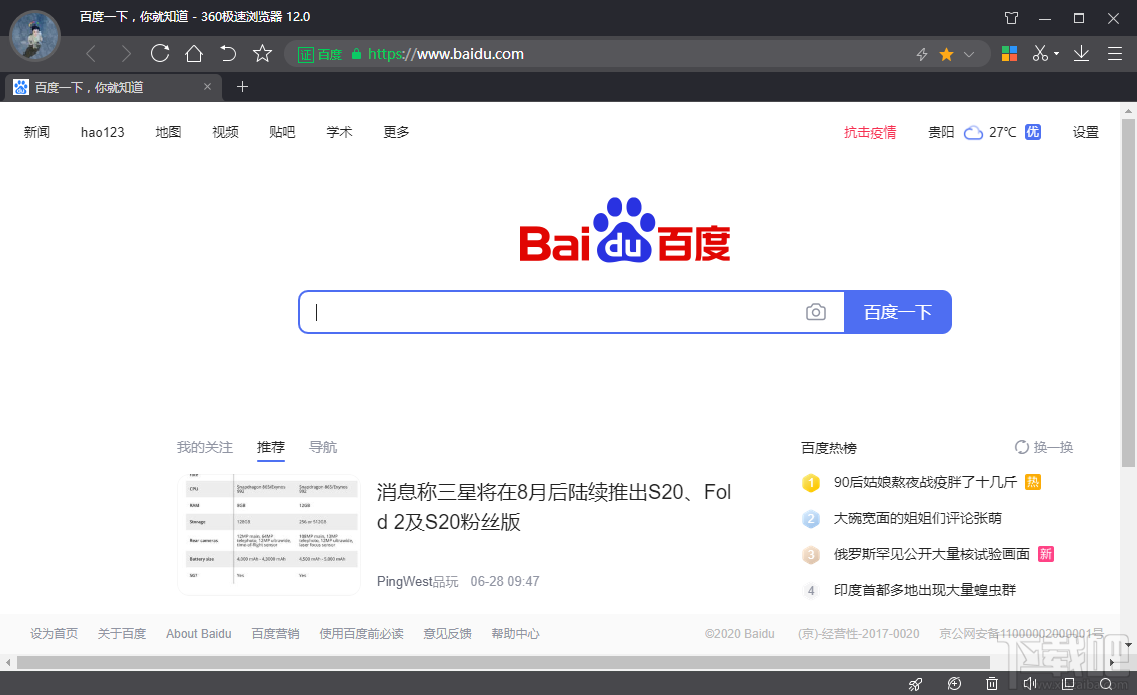Open the hao123 menu item
The width and height of the screenshot is (1137, 695).
(102, 131)
